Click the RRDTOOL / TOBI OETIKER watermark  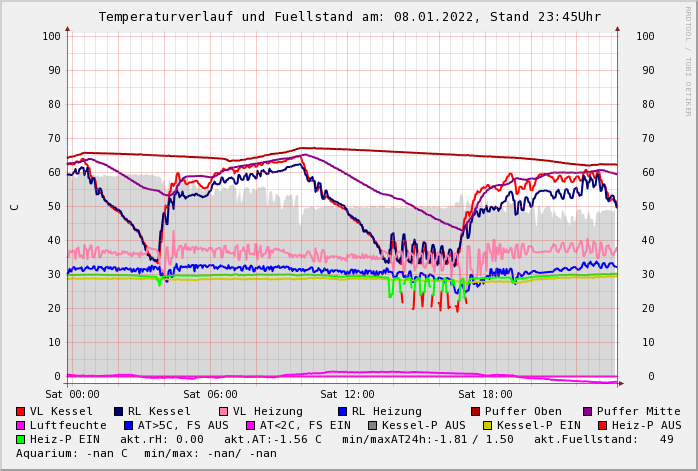(x=688, y=60)
